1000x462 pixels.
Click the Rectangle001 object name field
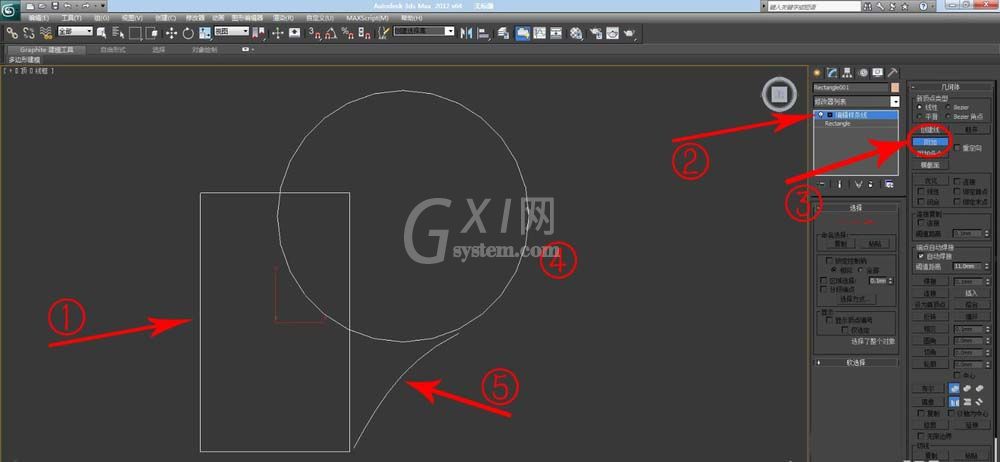coord(851,87)
